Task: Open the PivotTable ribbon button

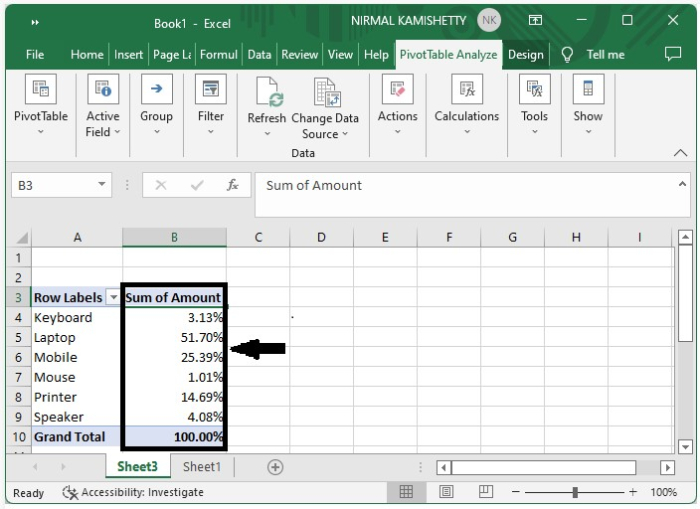Action: [41, 90]
